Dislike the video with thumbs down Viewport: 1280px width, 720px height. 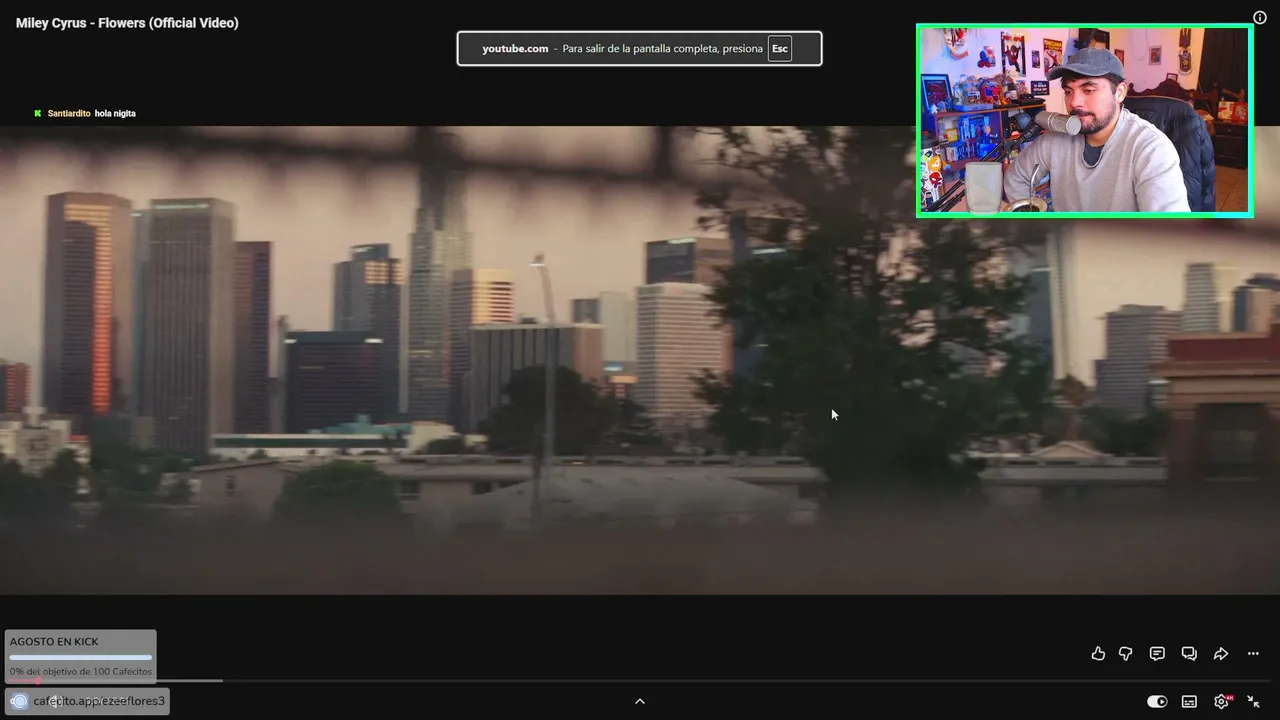pyautogui.click(x=1126, y=654)
